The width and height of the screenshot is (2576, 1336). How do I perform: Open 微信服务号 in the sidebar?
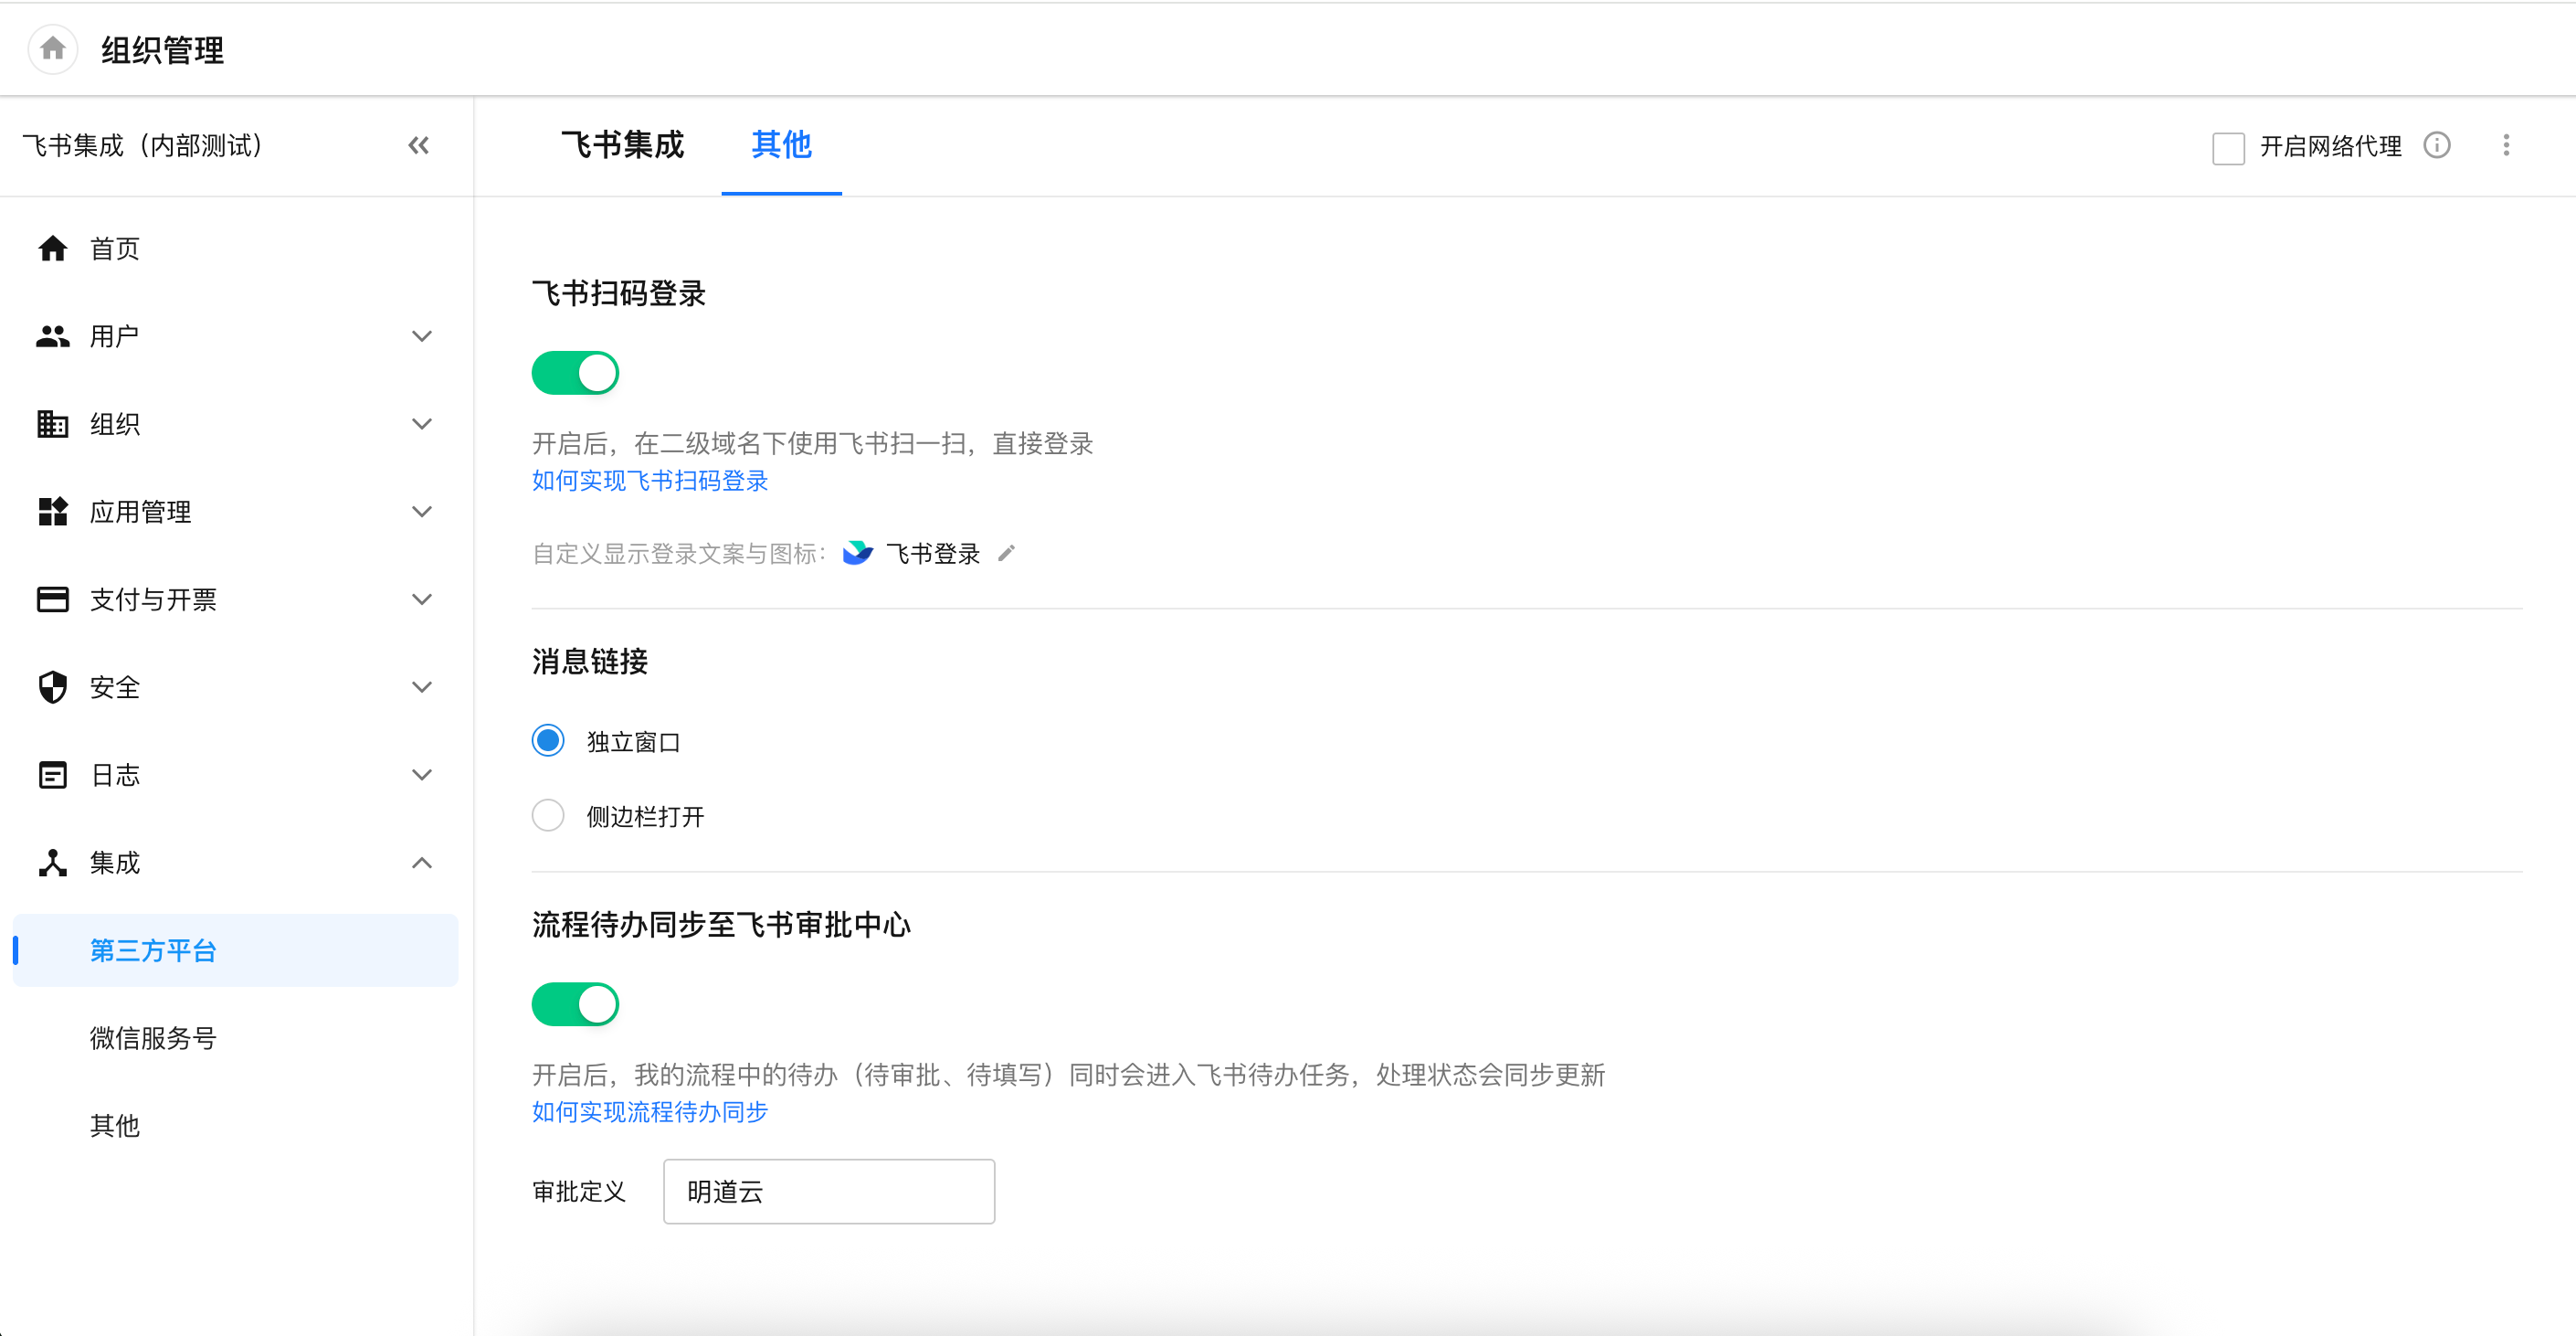coord(153,1038)
